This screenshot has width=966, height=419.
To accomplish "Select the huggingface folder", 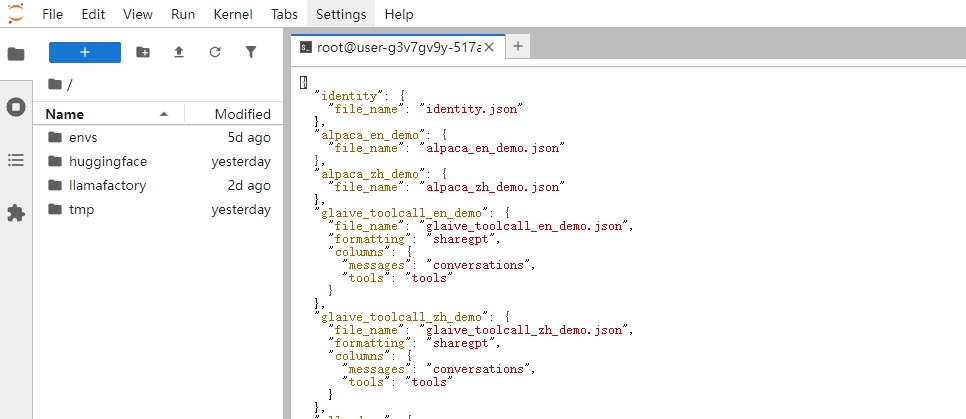I will pos(108,161).
